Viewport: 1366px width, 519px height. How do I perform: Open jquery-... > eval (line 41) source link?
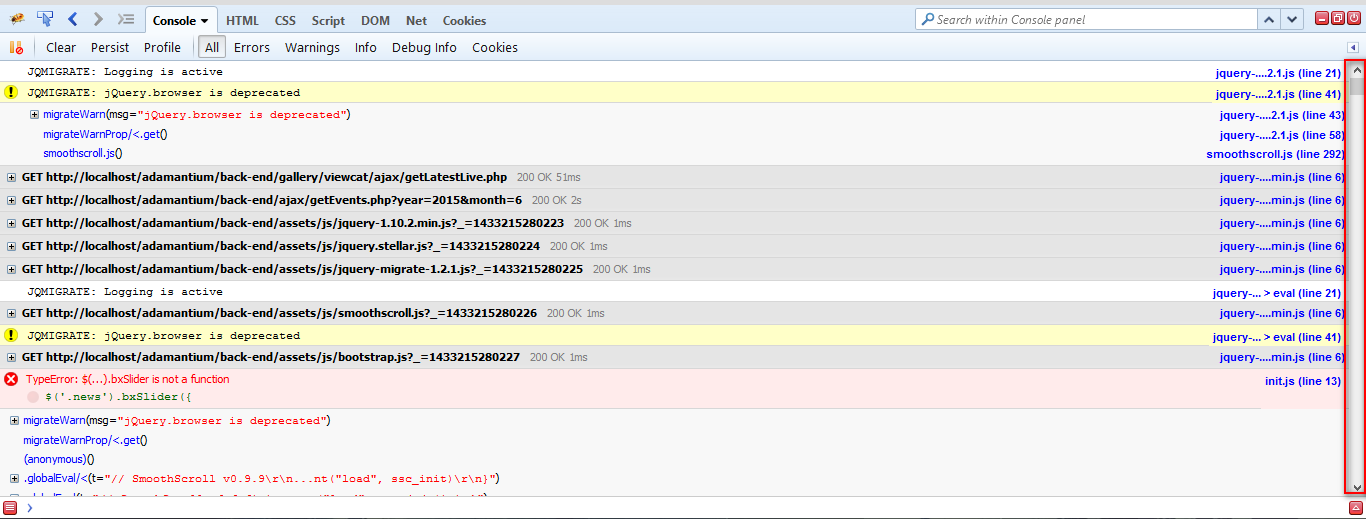tap(1277, 337)
